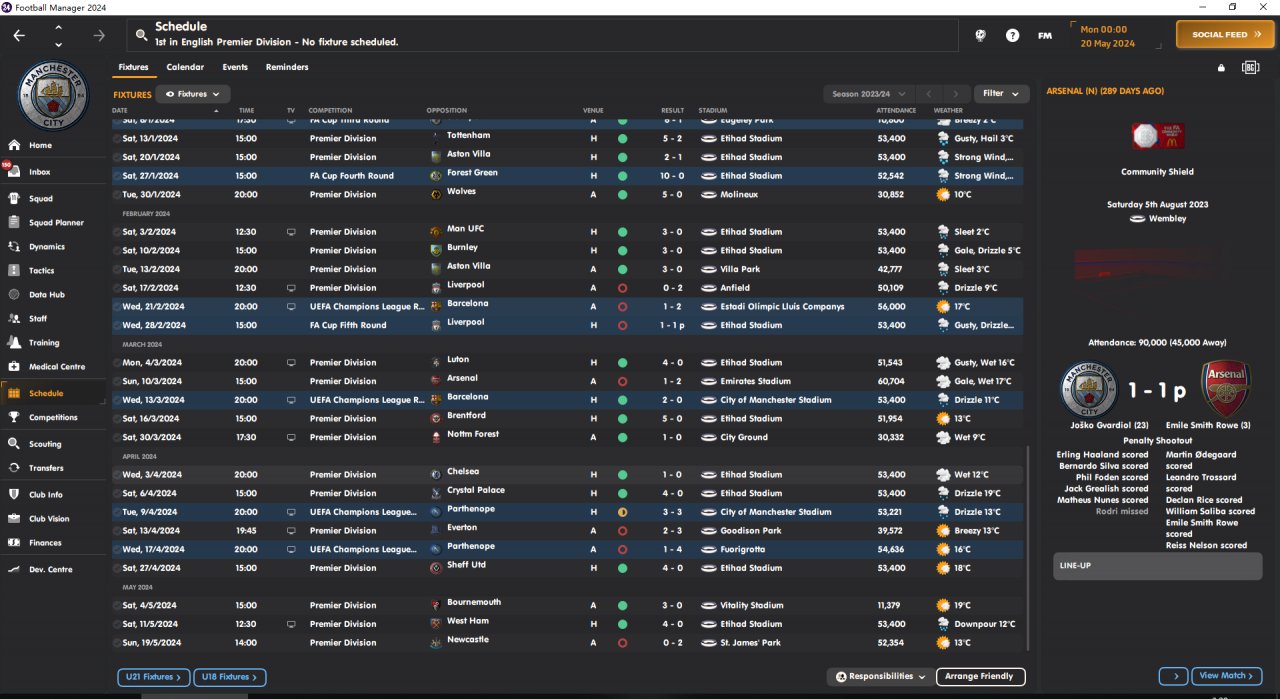The image size is (1280, 699).
Task: Click the search magnifier icon
Action: (141, 35)
